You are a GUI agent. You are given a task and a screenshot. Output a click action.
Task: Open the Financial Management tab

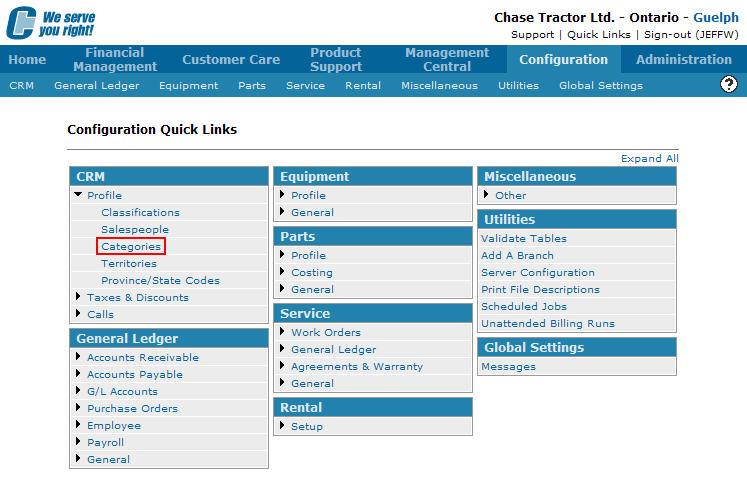pos(115,60)
